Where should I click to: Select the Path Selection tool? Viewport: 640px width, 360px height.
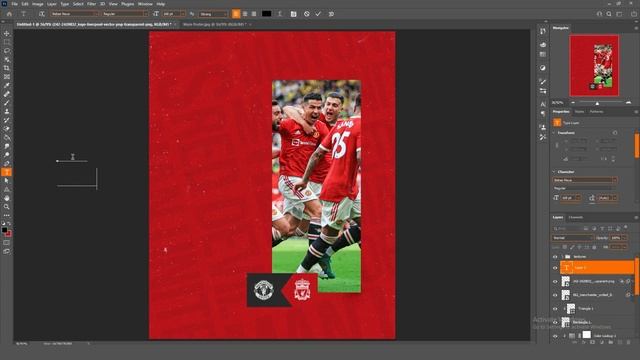pos(7,181)
